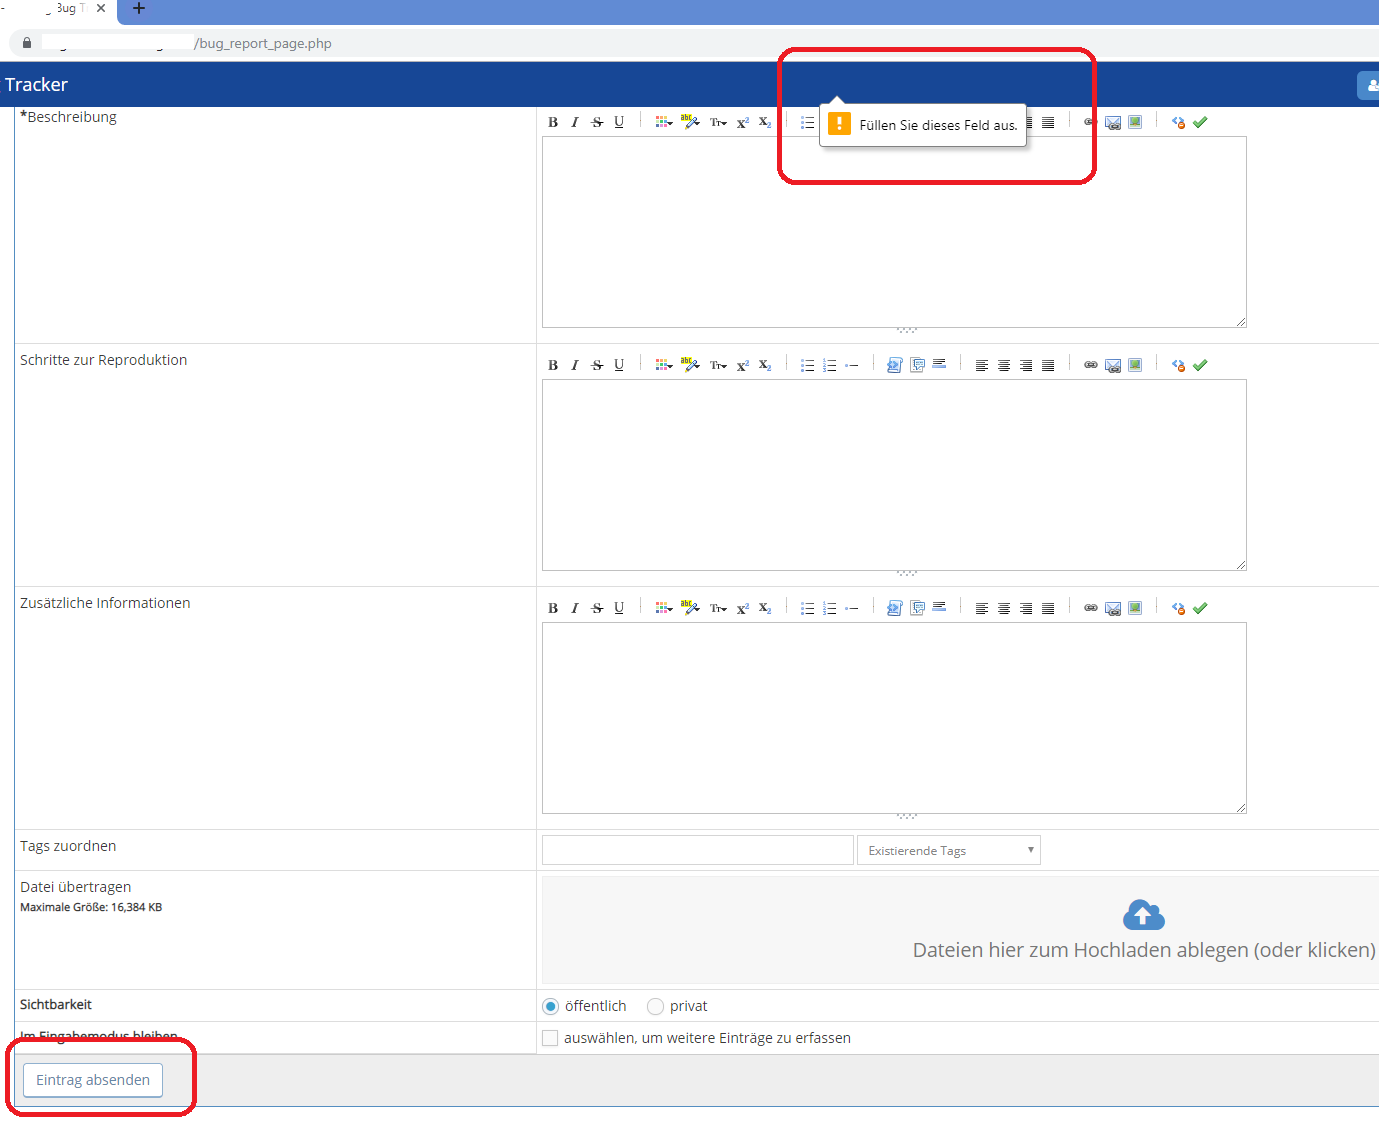Select the öffentlich visibility radio button
Image resolution: width=1379 pixels, height=1127 pixels.
[x=550, y=1007]
